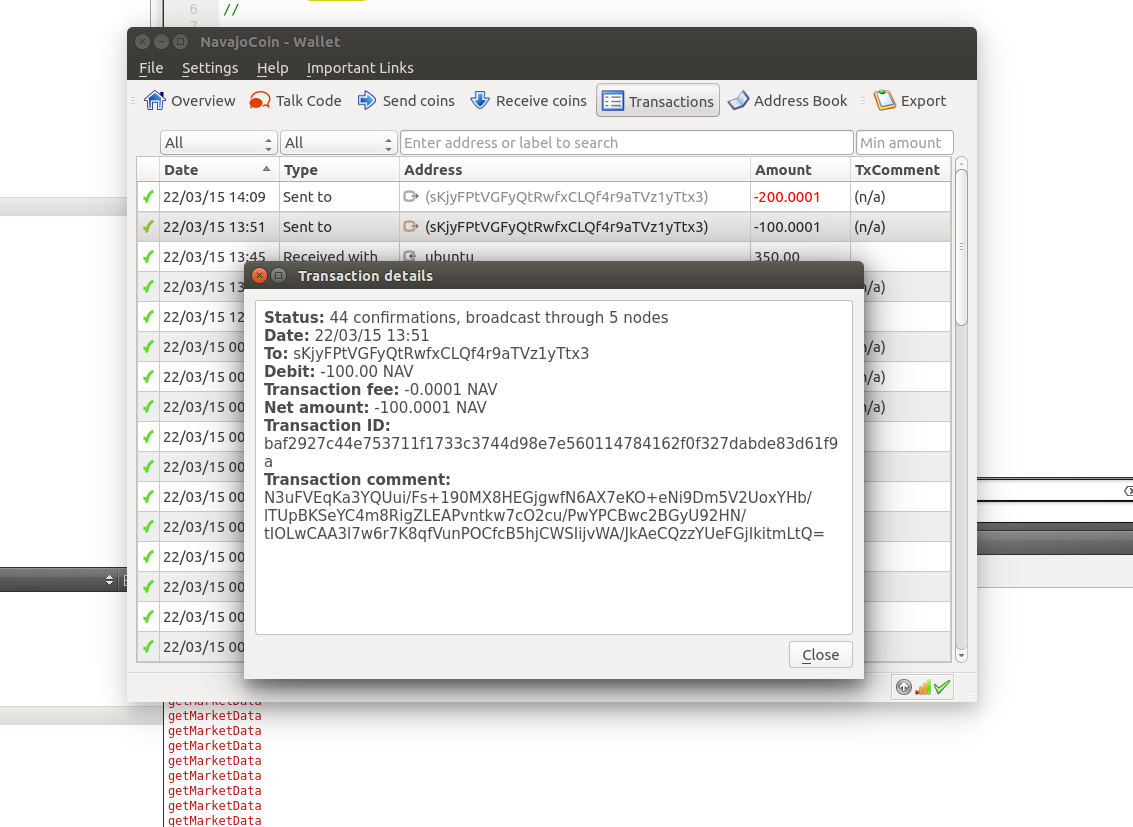Click amount 350.00 in the list
Viewport: 1133px width, 827px height.
(x=777, y=256)
